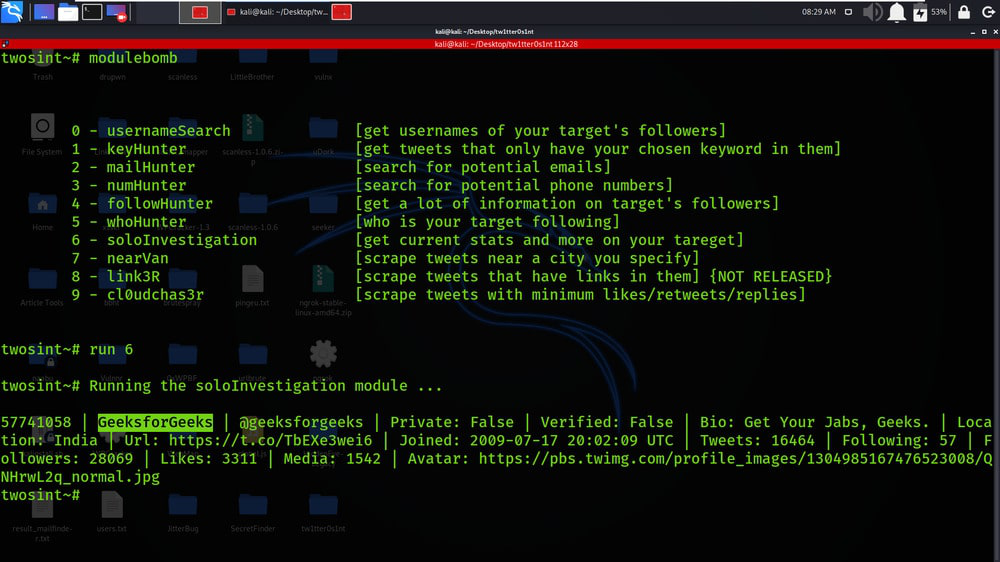
Task: Click the 'Verified: False' field
Action: pos(607,422)
